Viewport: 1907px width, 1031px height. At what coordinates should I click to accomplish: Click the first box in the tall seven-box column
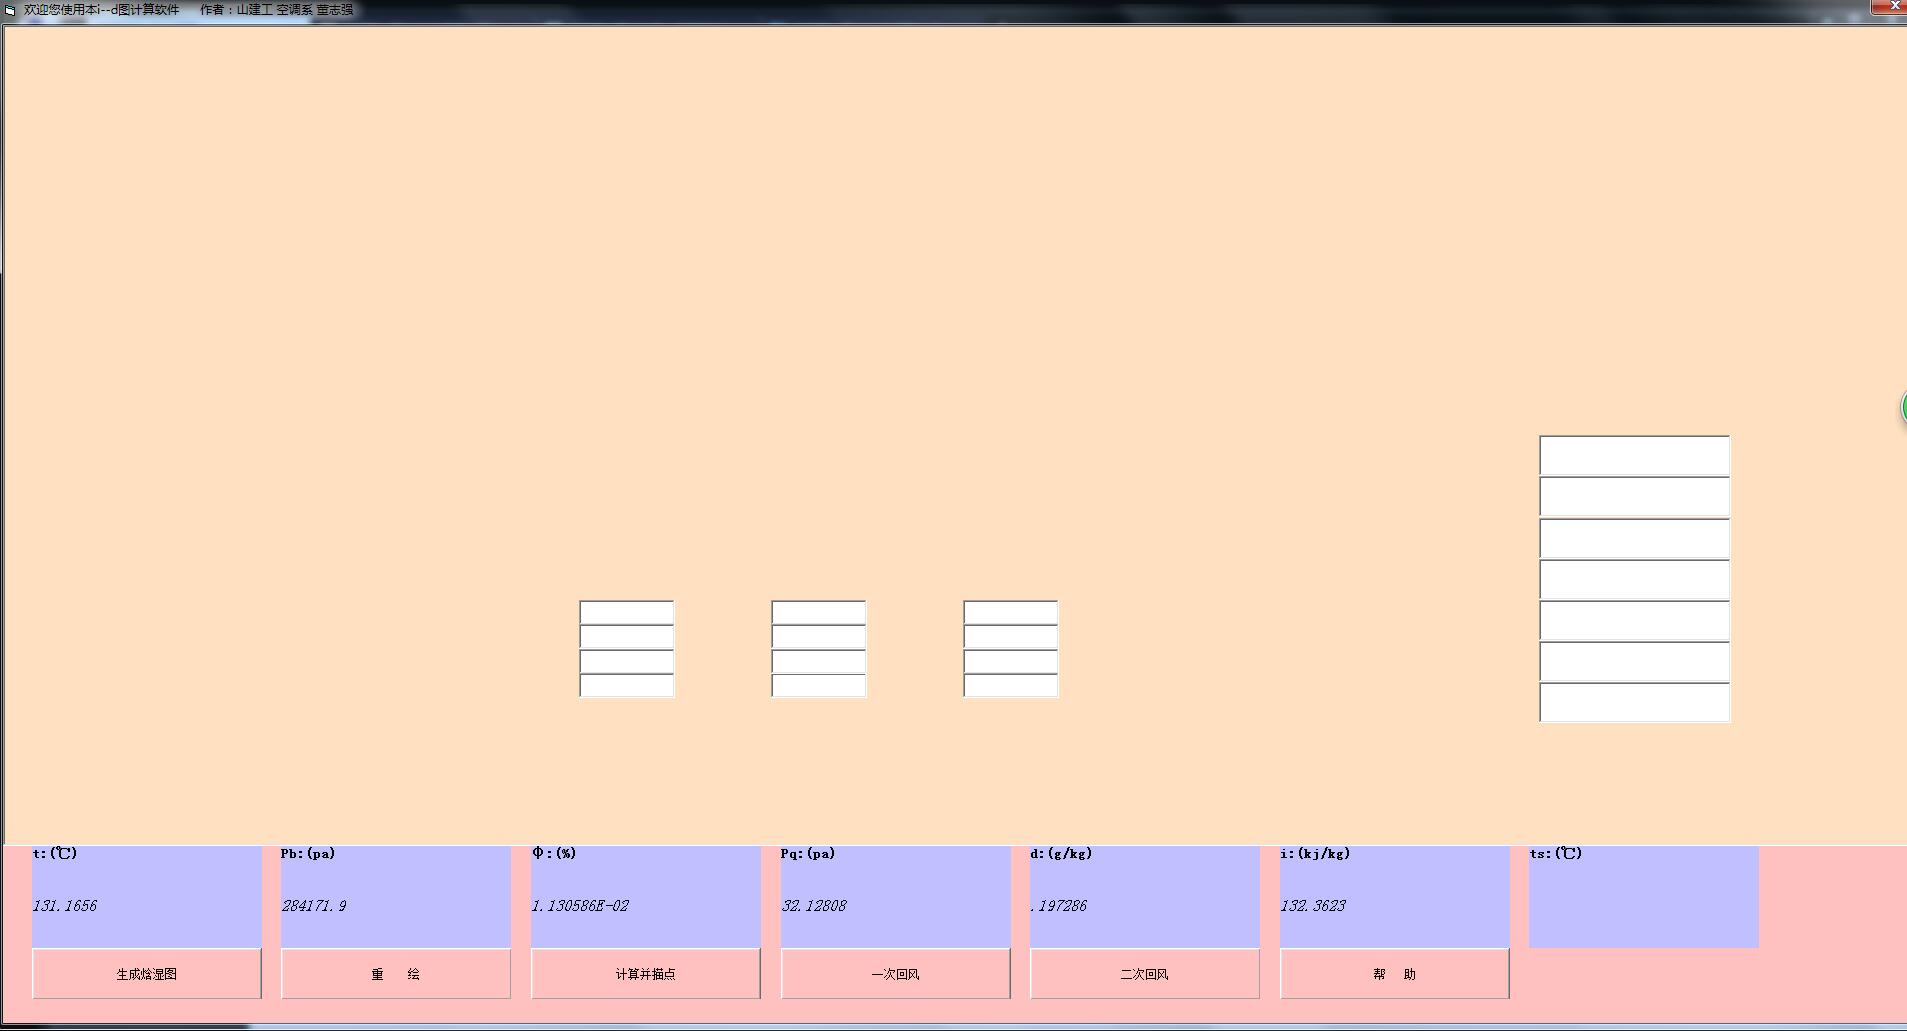(1635, 456)
